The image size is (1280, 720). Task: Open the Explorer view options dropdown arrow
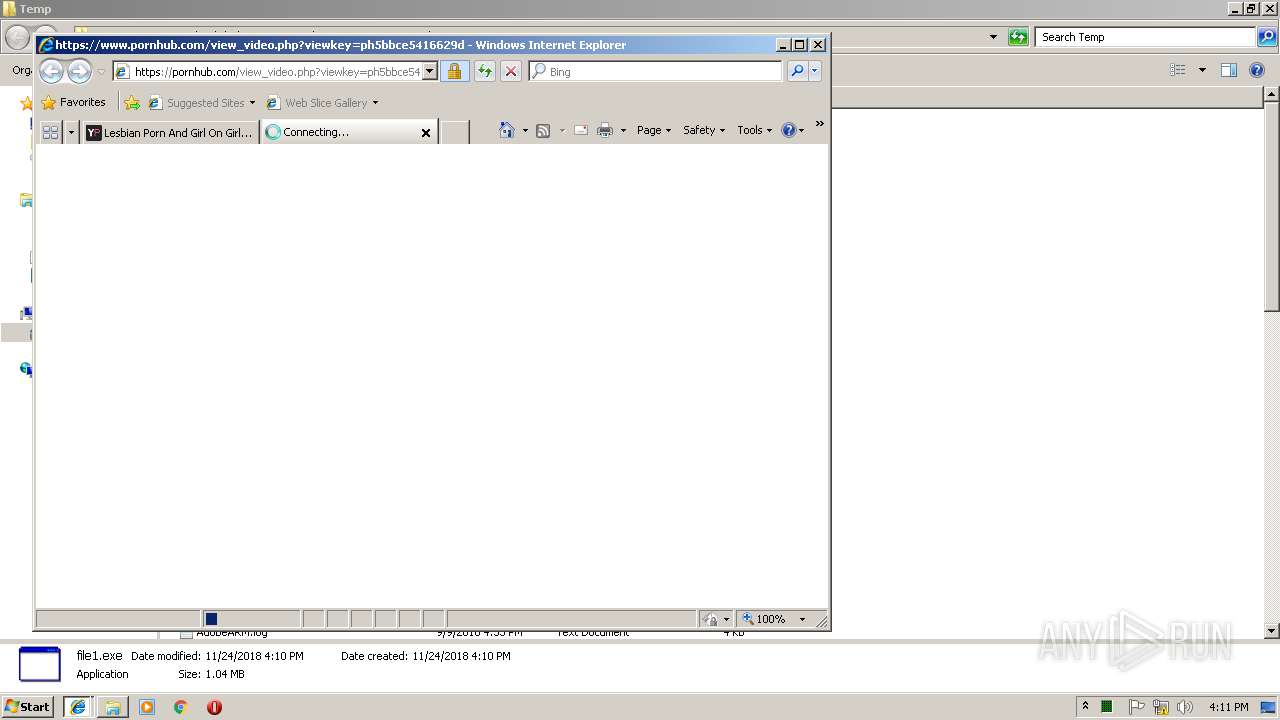(x=1202, y=70)
